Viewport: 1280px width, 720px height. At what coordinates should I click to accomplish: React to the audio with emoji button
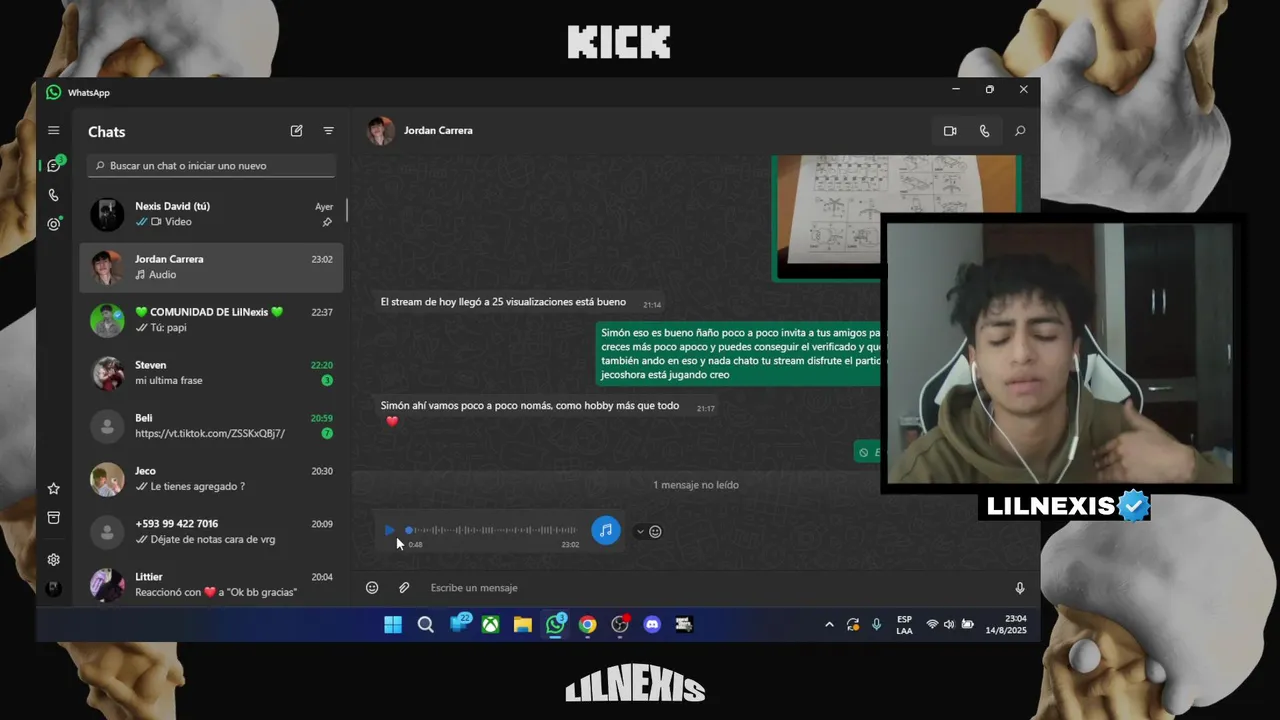tap(655, 532)
